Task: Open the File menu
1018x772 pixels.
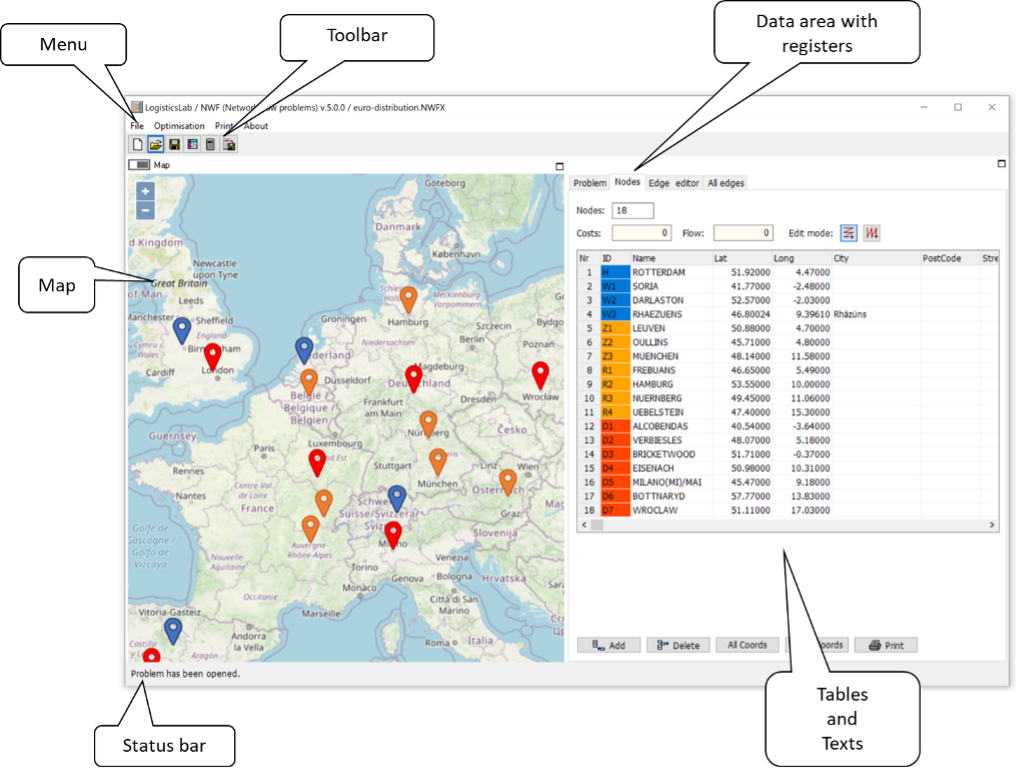Action: tap(137, 126)
